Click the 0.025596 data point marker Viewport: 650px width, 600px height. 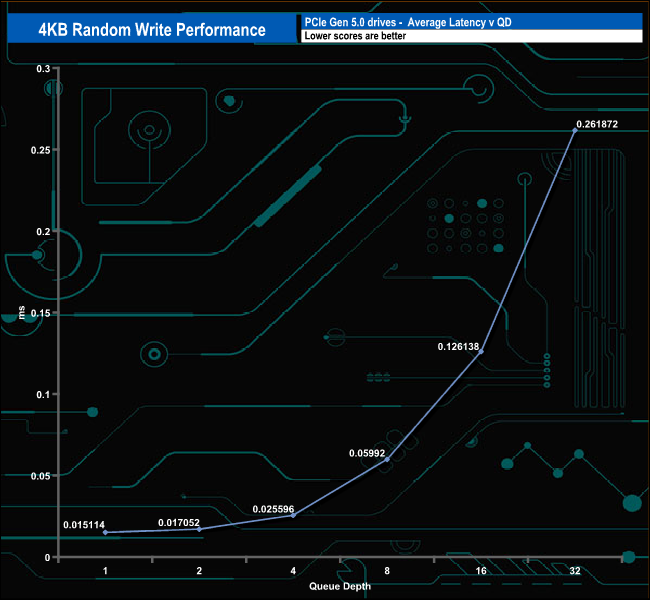[x=293, y=515]
